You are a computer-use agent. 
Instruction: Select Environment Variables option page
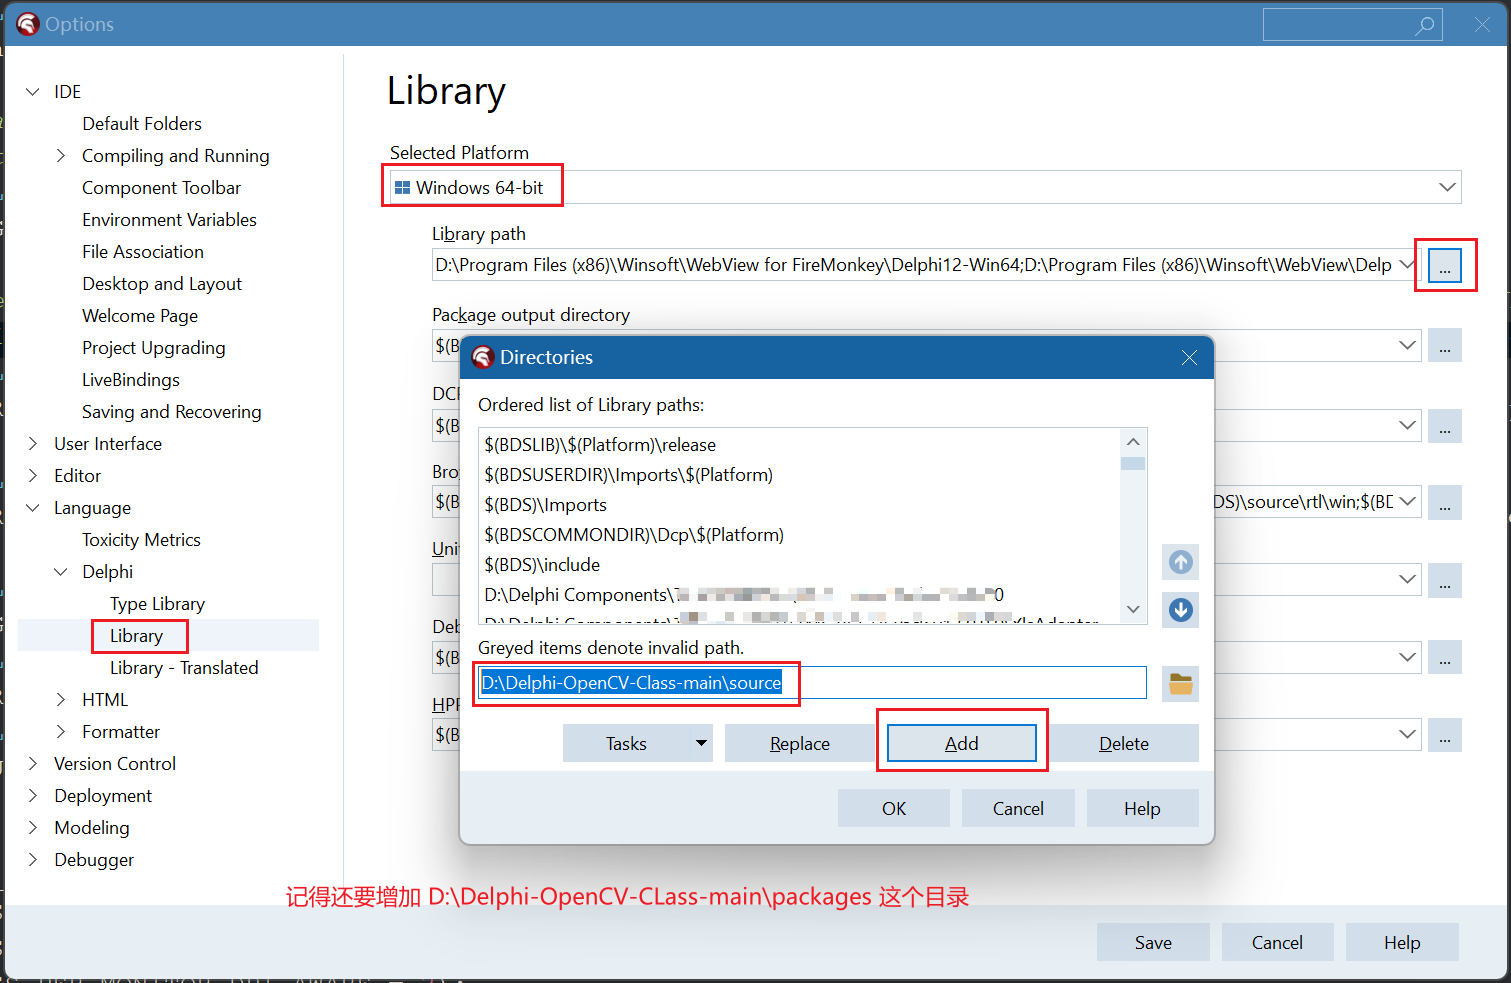pos(169,220)
